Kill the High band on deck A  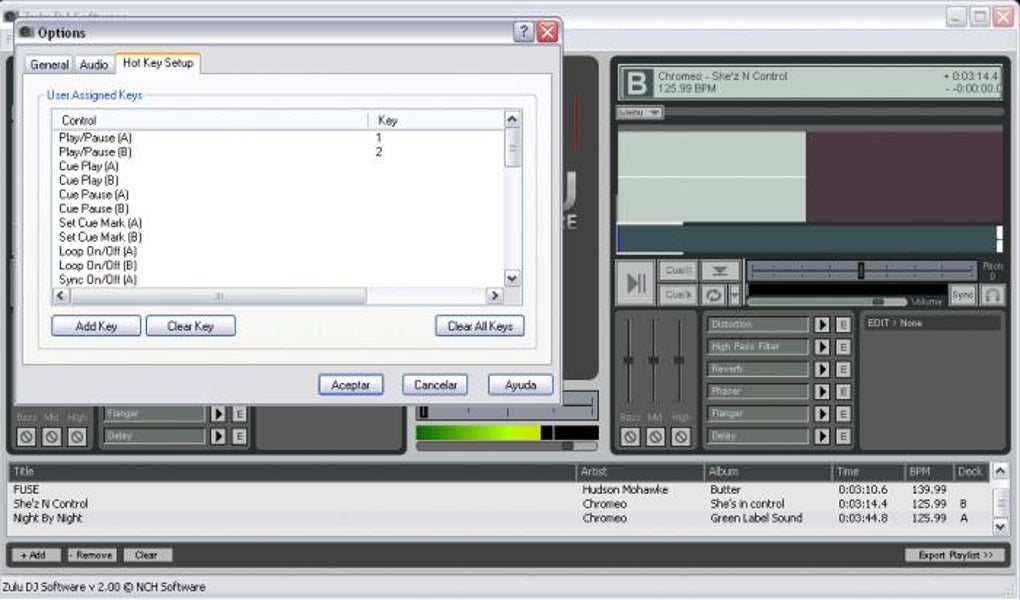point(77,437)
